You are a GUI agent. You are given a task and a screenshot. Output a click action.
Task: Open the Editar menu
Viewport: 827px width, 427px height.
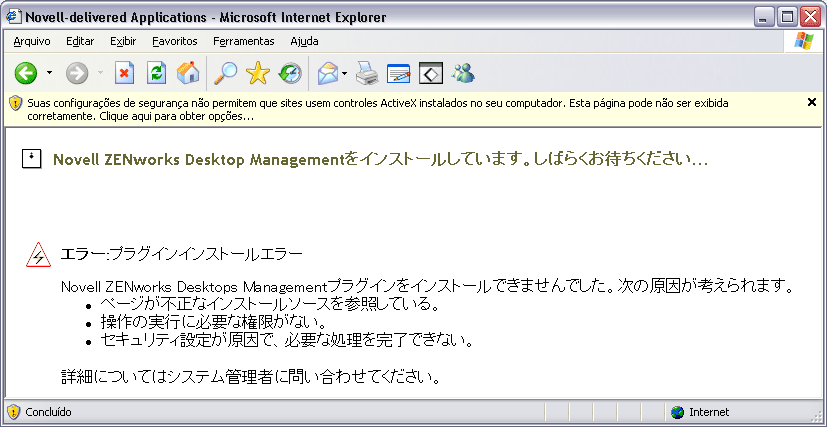80,41
